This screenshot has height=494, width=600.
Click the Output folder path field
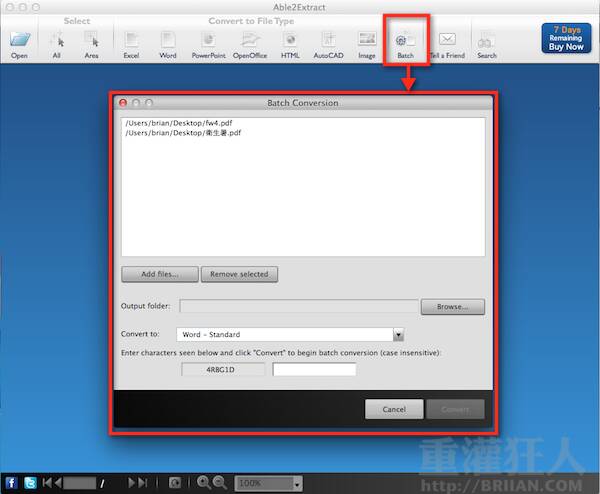click(x=299, y=306)
